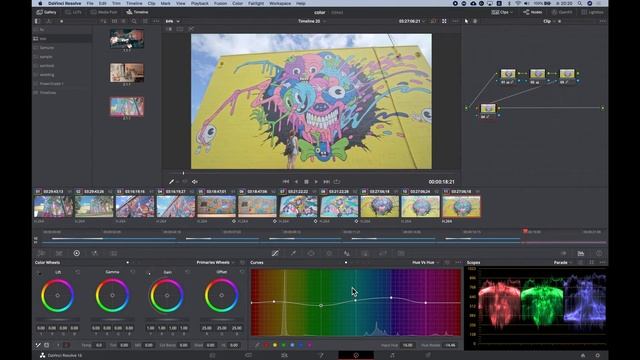
Task: Select green hue swatch below curves
Action: pos(284,345)
